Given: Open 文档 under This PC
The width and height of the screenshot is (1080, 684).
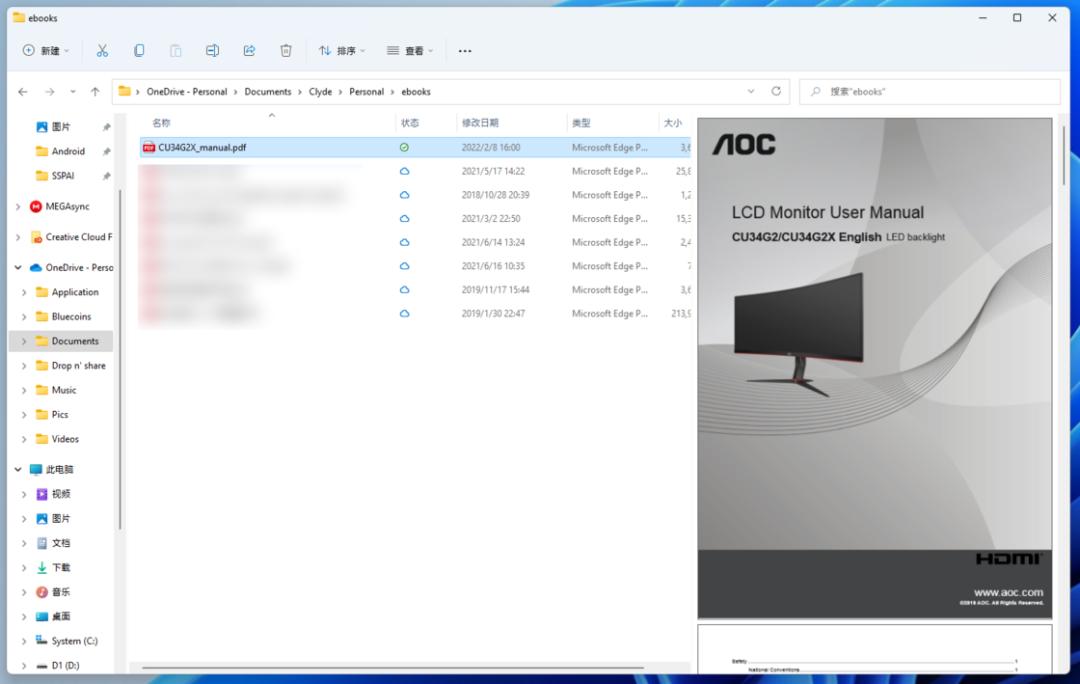Looking at the screenshot, I should pos(61,543).
